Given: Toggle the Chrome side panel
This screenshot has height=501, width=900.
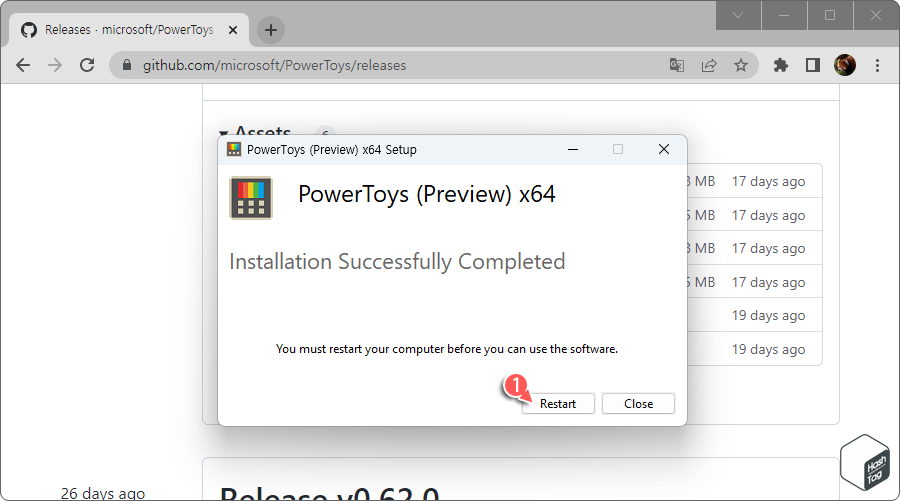Looking at the screenshot, I should (x=813, y=65).
